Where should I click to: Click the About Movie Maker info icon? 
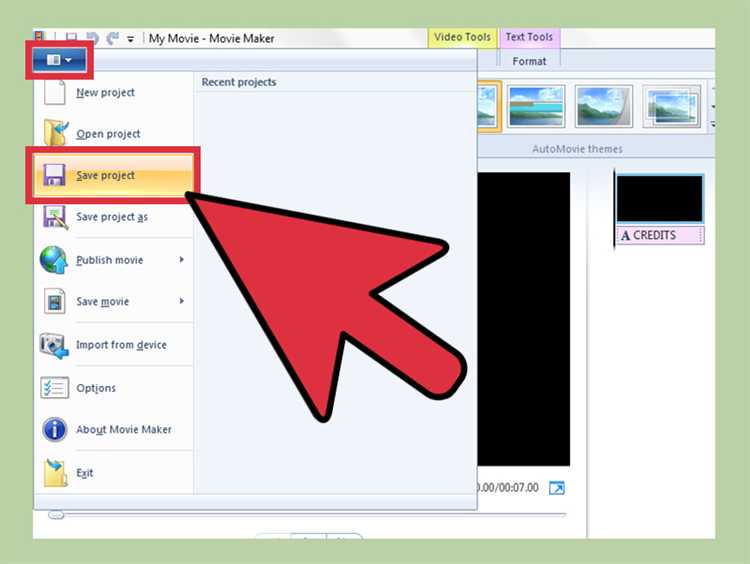click(55, 429)
